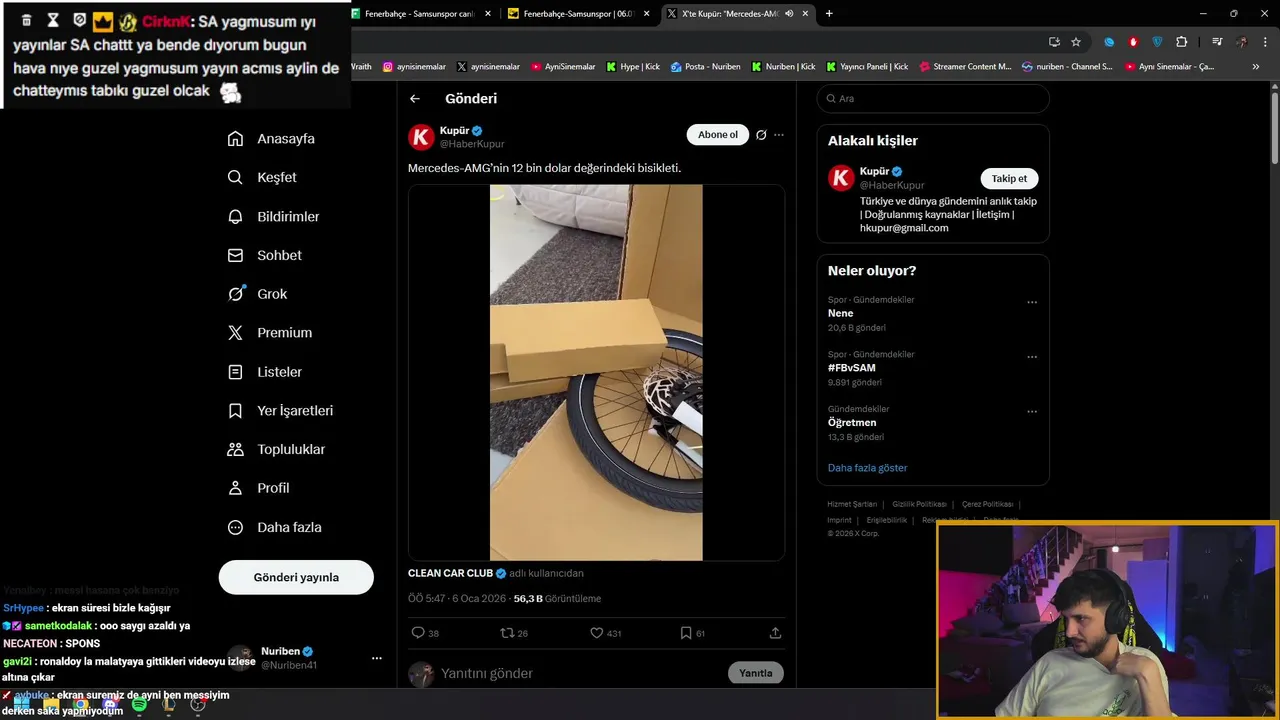This screenshot has width=1280, height=720.
Task: Go back with the Gönderi arrow
Action: (x=415, y=99)
